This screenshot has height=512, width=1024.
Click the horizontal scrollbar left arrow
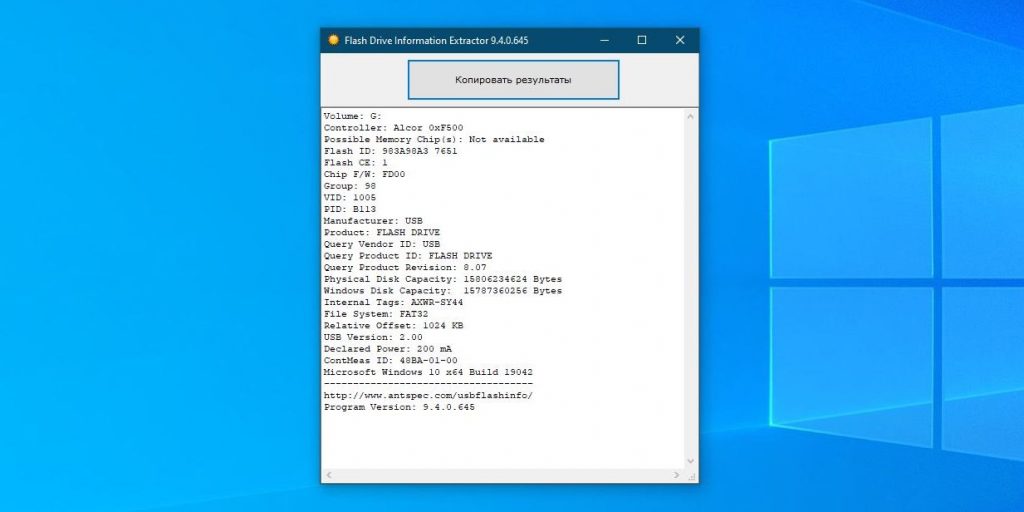coord(328,474)
